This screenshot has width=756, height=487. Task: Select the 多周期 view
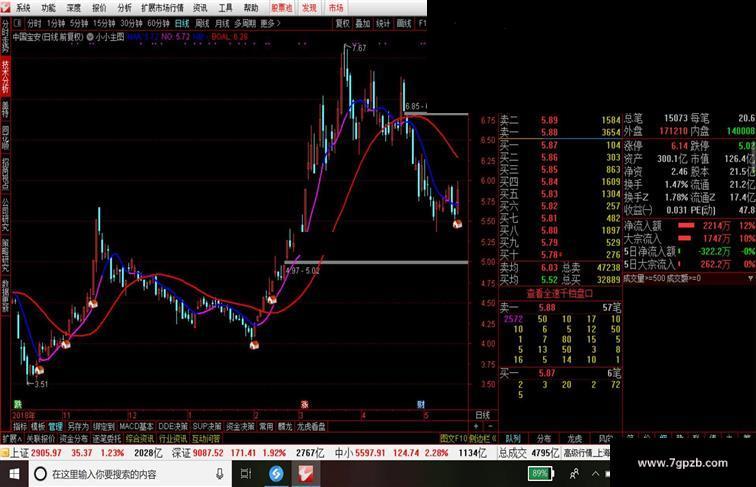tap(245, 23)
